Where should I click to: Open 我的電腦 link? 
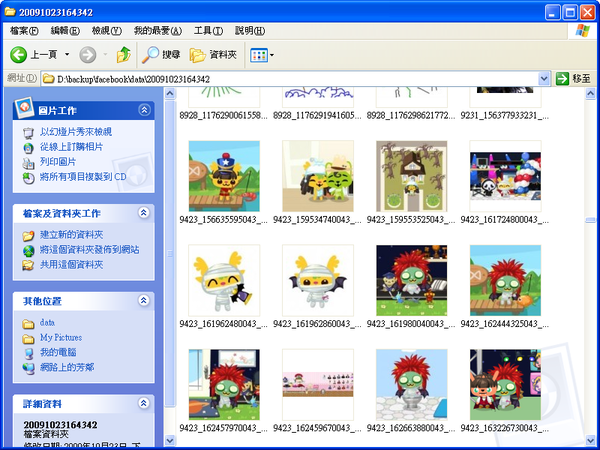point(58,352)
